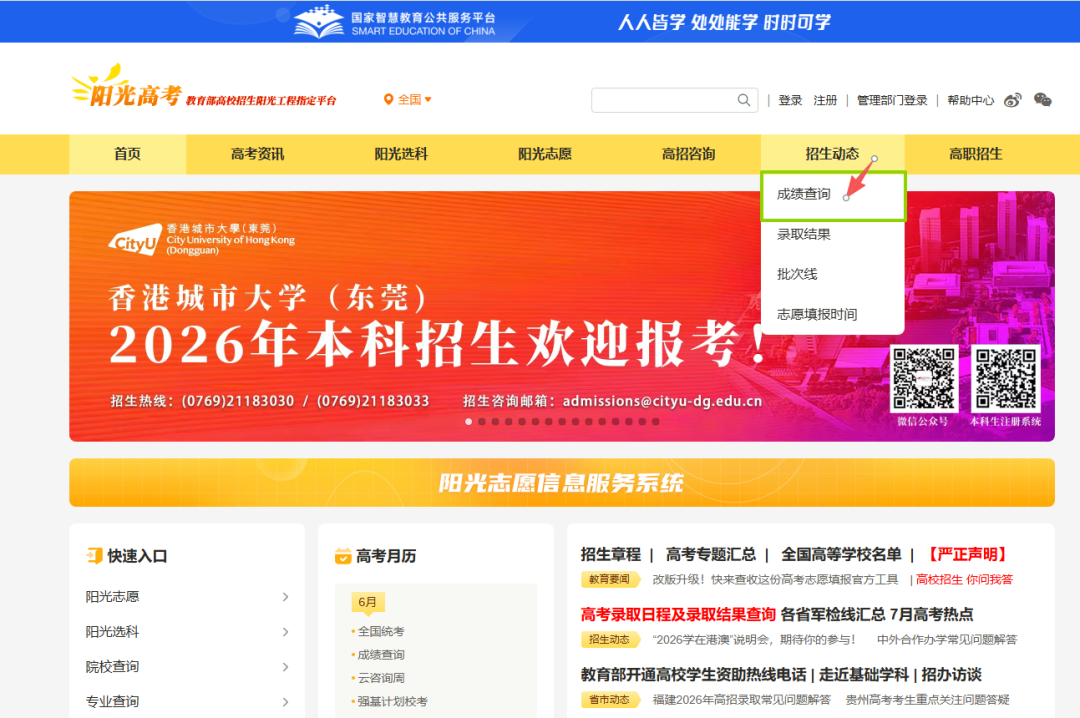The image size is (1080, 718).
Task: Select the last carousel dot
Action: pos(656,422)
